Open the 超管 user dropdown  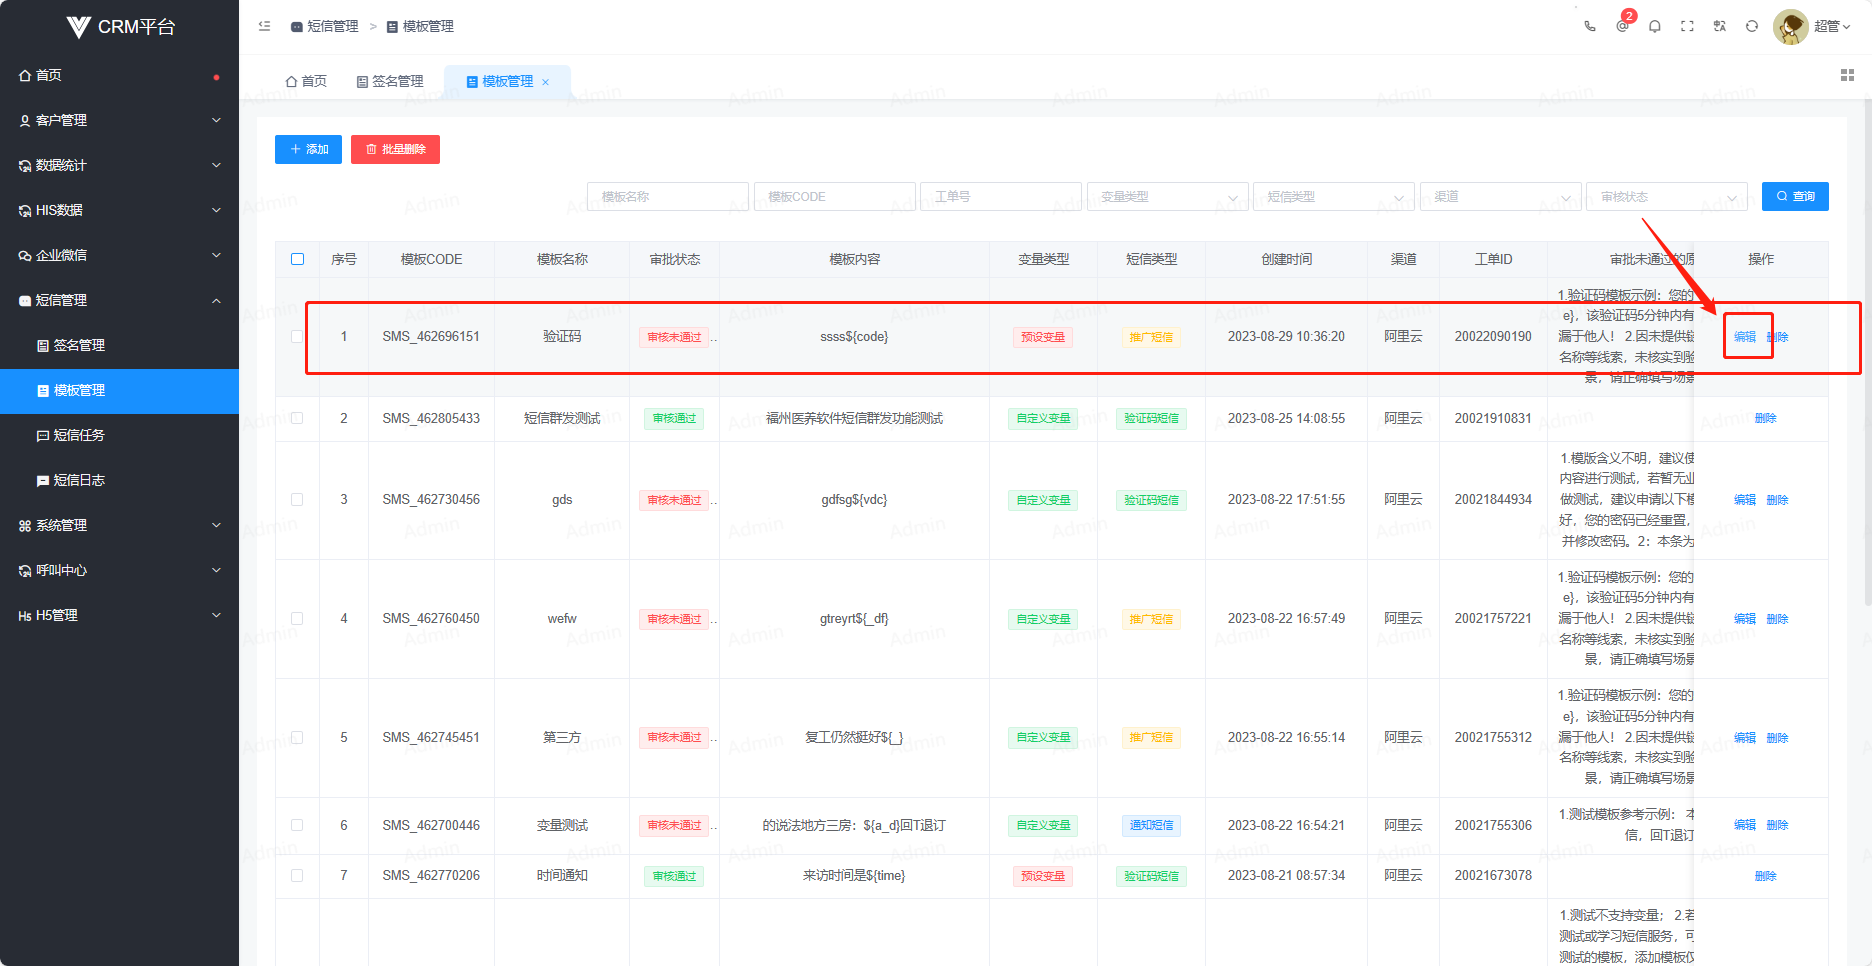(x=1832, y=26)
